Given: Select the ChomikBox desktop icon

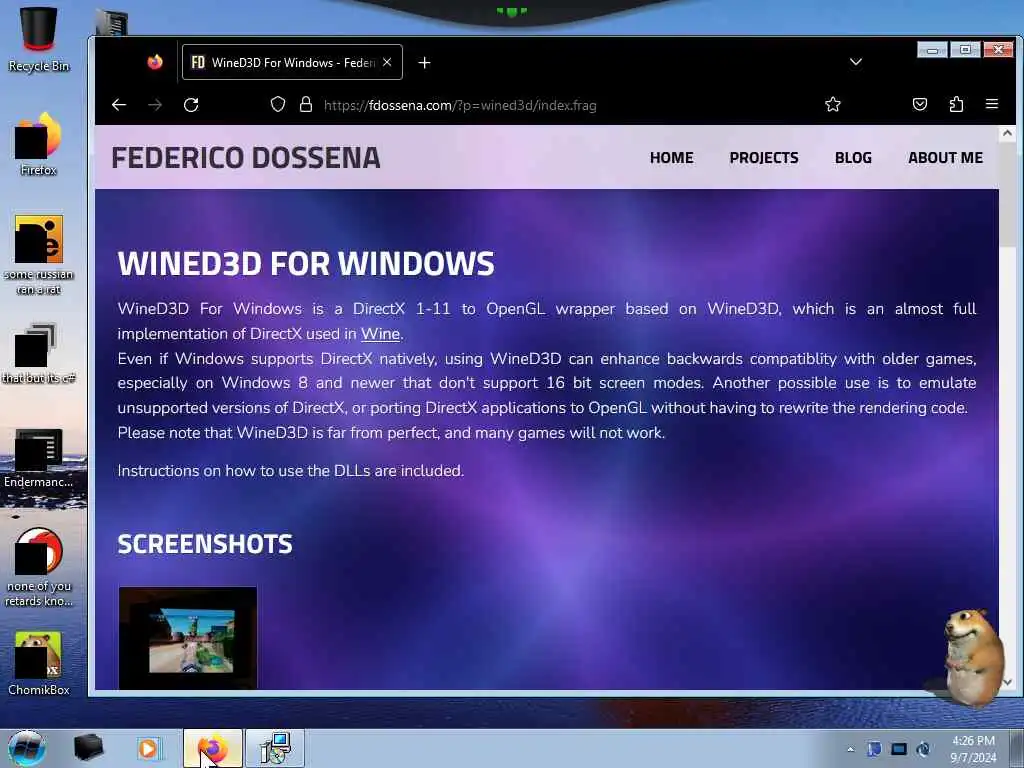Looking at the screenshot, I should [39, 663].
